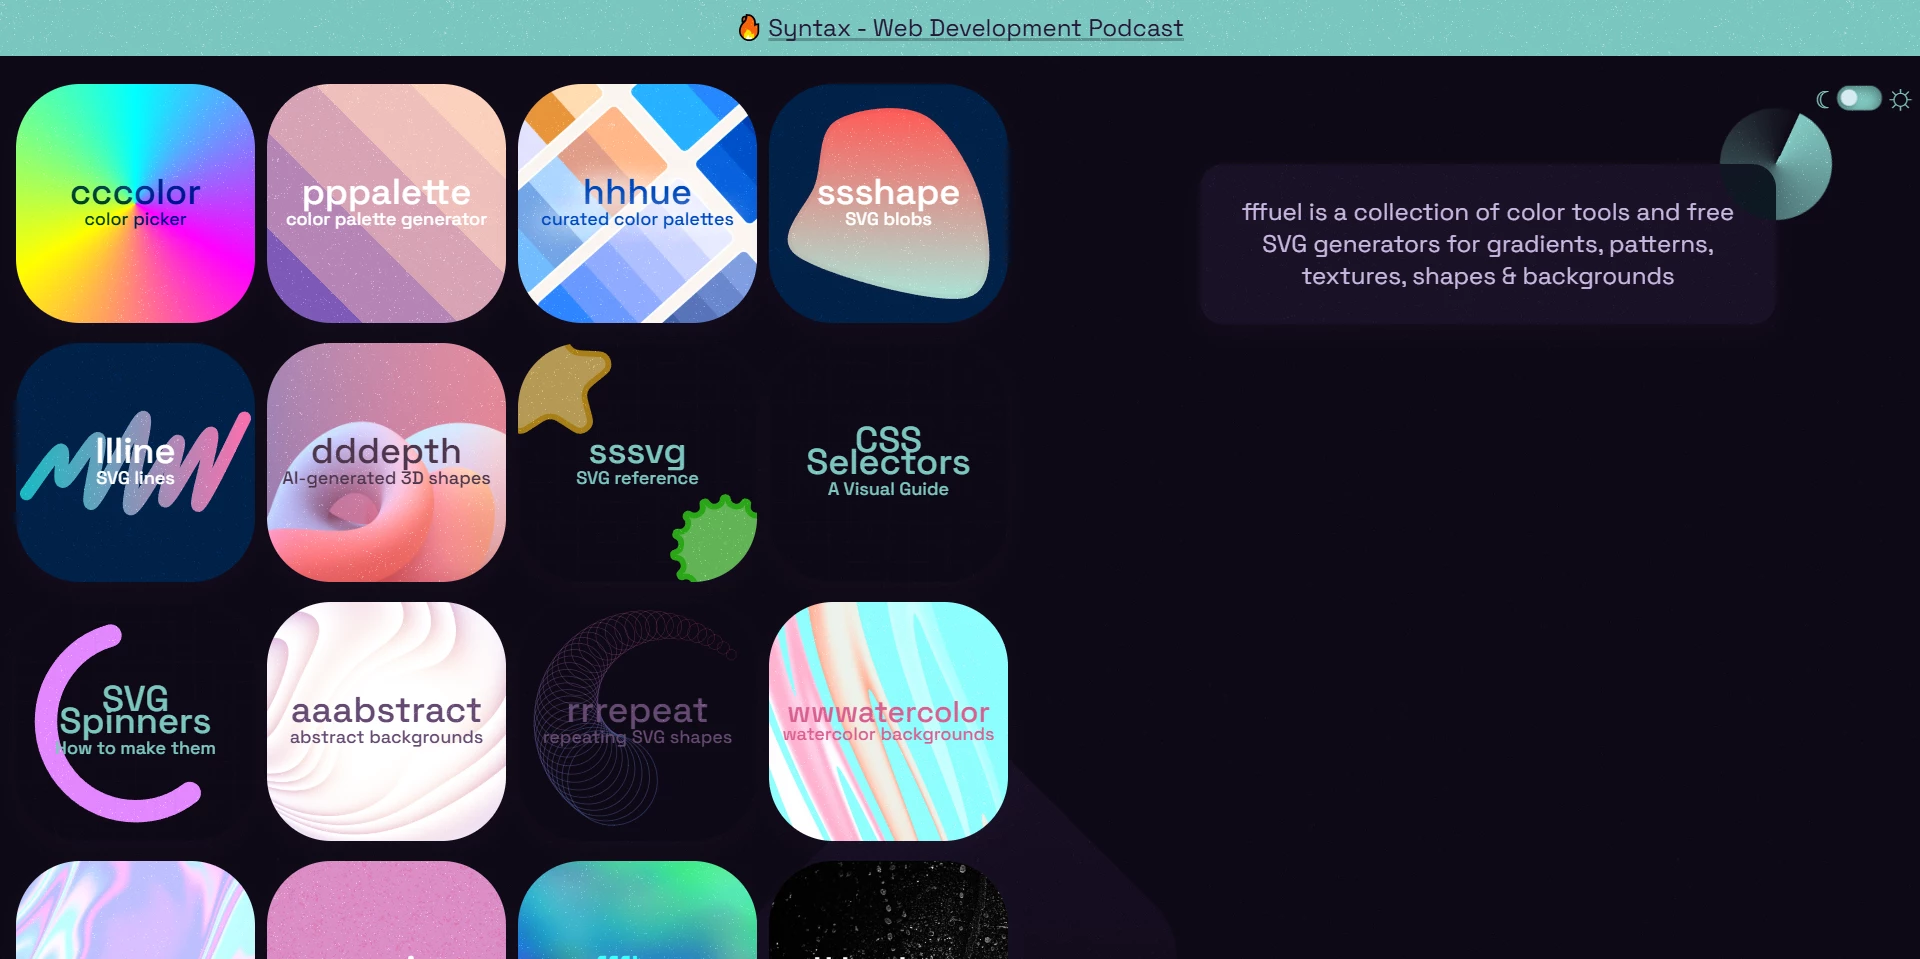Viewport: 1920px width, 959px height.
Task: Follow the Syntax Web Development Podcast link
Action: coord(975,28)
